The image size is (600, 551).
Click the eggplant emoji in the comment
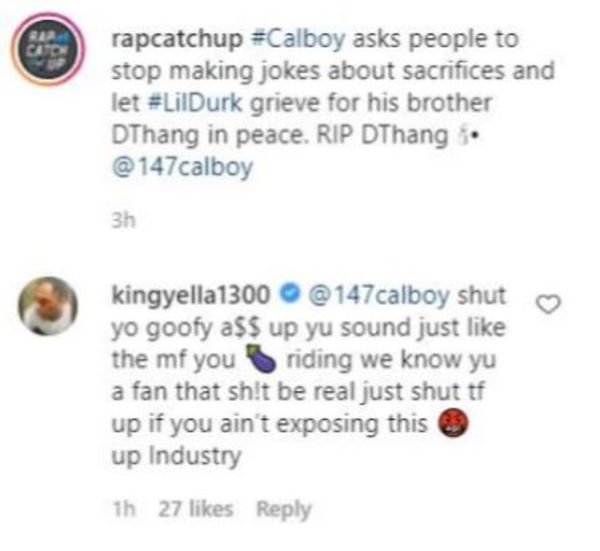(x=261, y=359)
